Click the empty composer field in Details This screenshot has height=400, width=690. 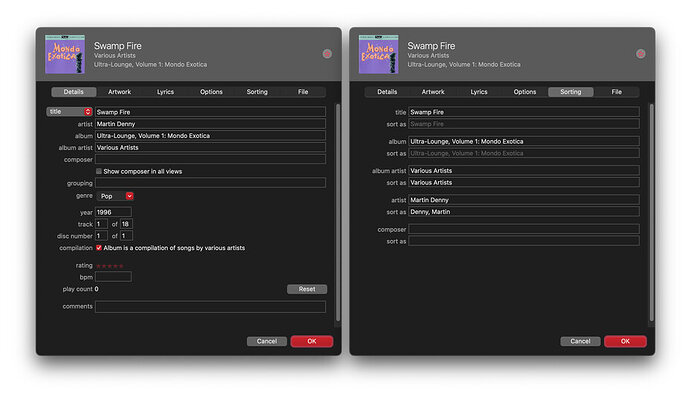[x=210, y=159]
